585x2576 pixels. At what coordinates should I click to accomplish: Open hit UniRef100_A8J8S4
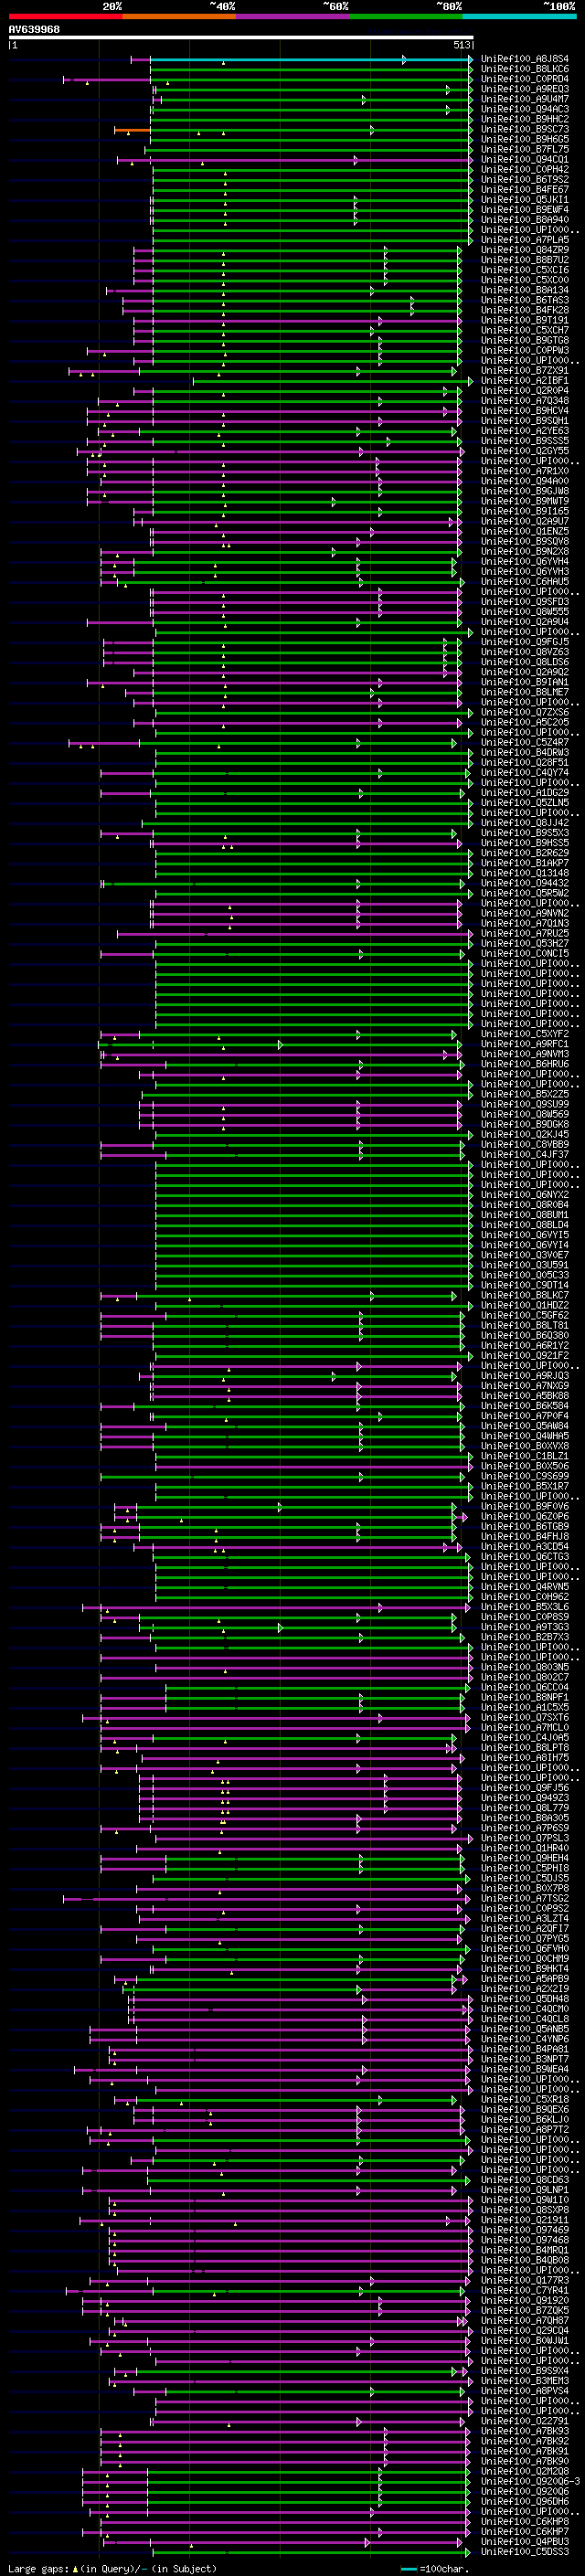[x=524, y=59]
